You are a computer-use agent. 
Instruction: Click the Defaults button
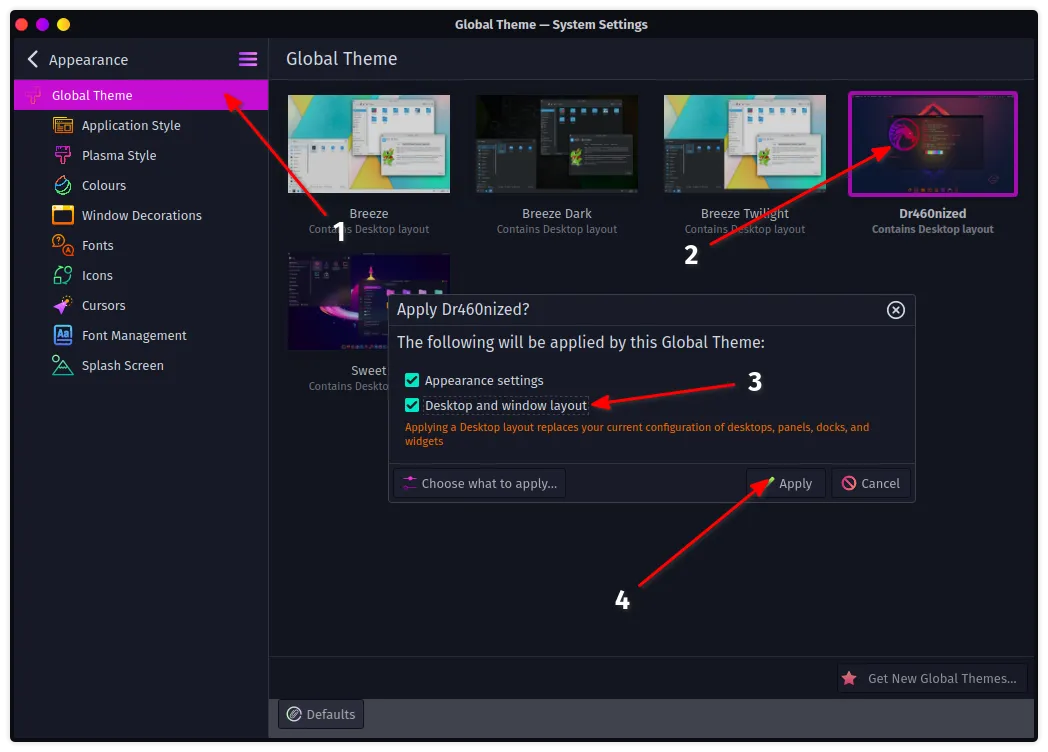[321, 714]
